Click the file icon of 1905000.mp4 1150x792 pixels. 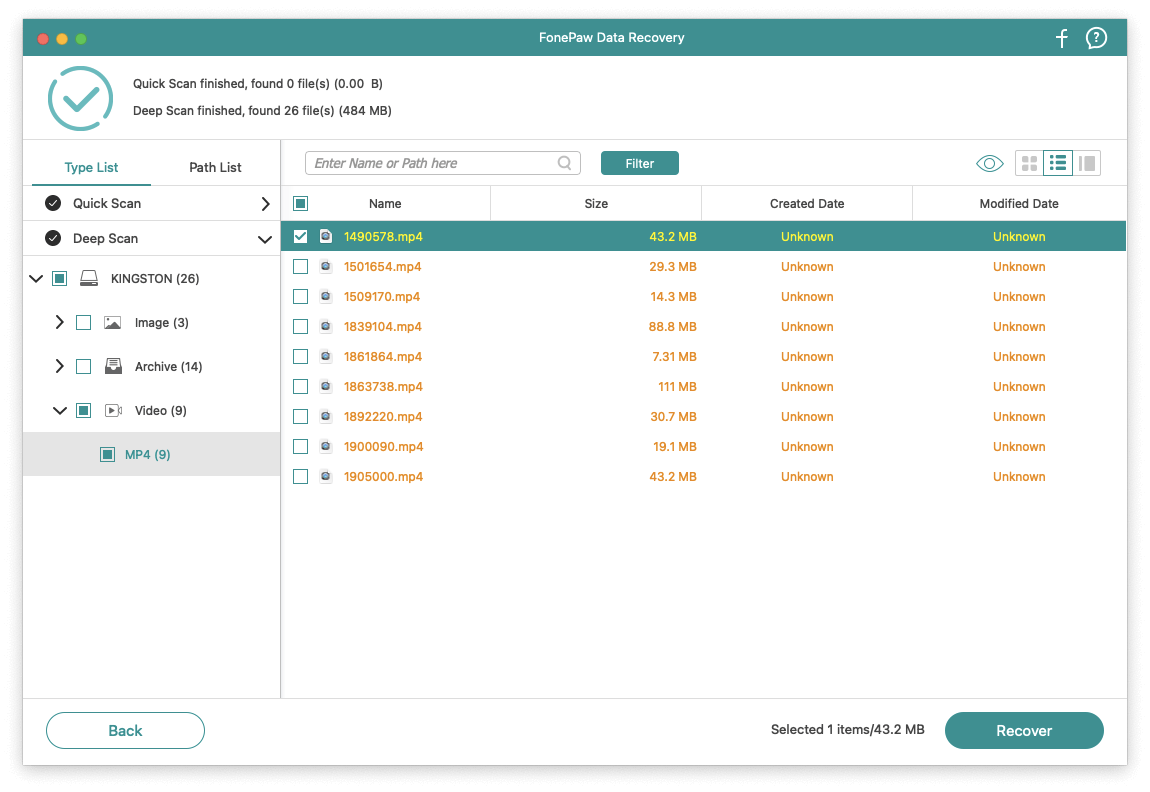[326, 477]
